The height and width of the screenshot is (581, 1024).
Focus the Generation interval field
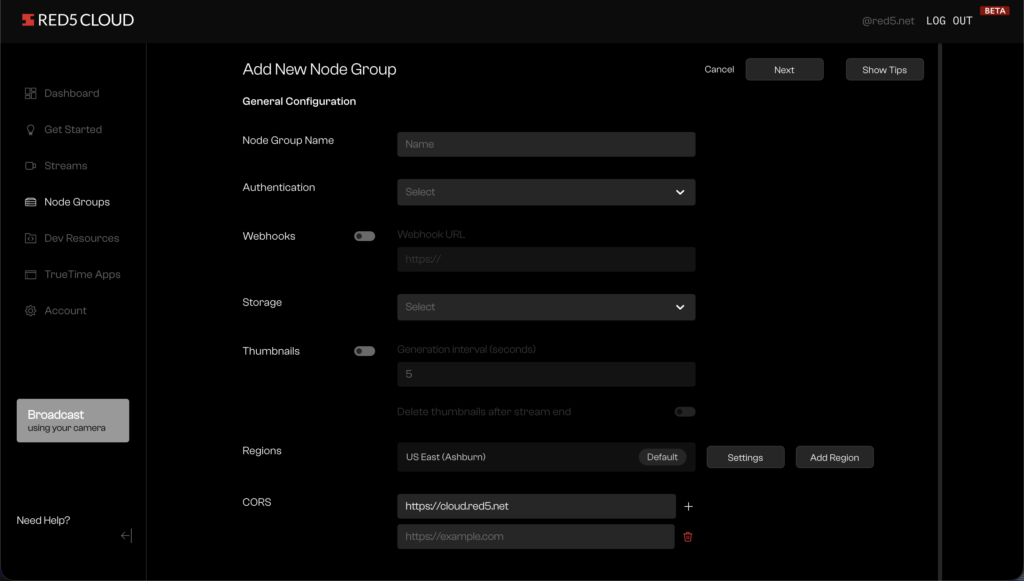pos(546,375)
